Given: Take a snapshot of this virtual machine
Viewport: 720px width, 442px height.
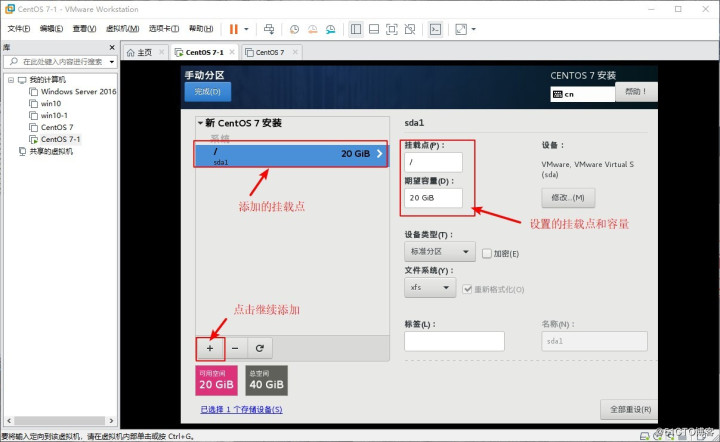Looking at the screenshot, I should click(294, 29).
